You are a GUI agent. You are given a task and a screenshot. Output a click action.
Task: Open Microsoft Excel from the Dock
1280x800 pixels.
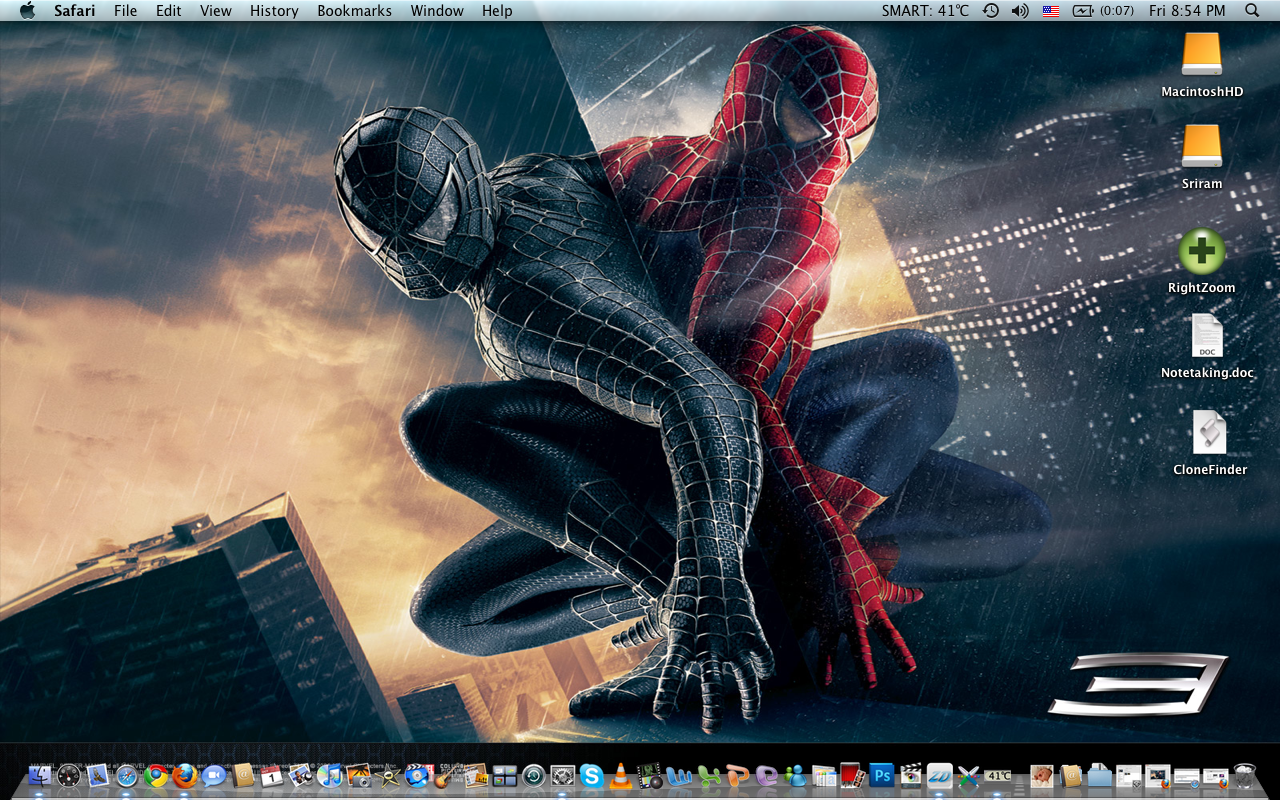[x=709, y=775]
